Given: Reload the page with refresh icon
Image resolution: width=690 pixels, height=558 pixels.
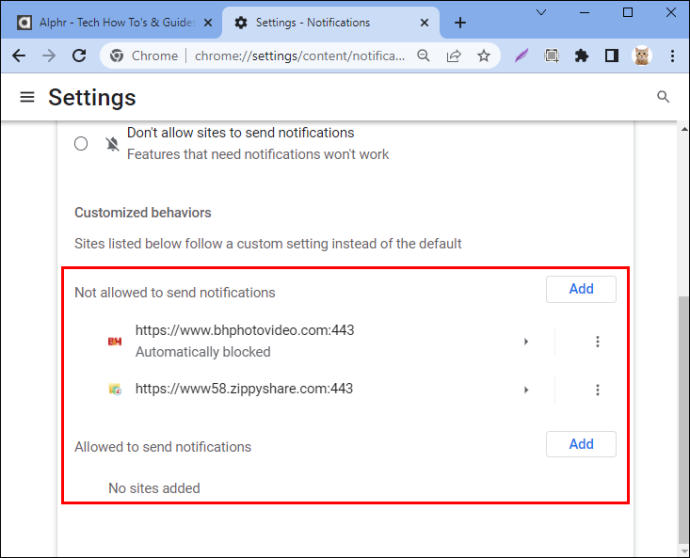Looking at the screenshot, I should point(79,56).
